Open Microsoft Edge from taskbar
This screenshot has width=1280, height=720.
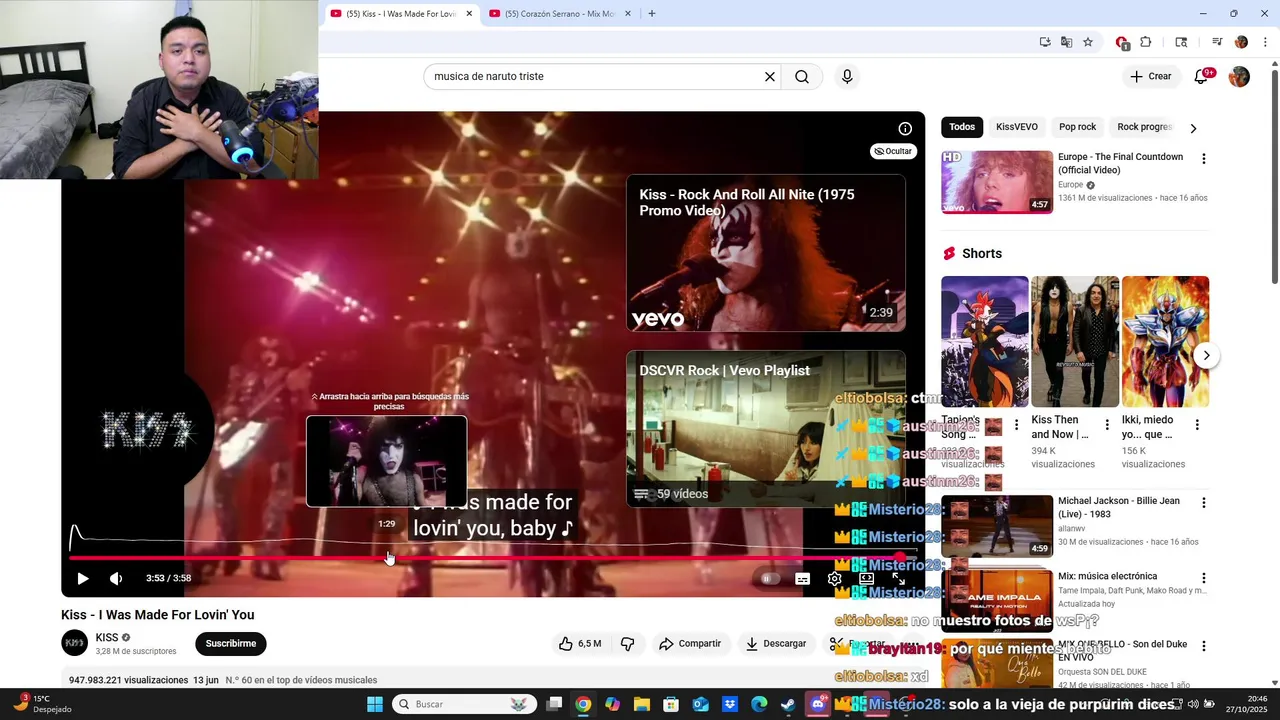click(759, 704)
